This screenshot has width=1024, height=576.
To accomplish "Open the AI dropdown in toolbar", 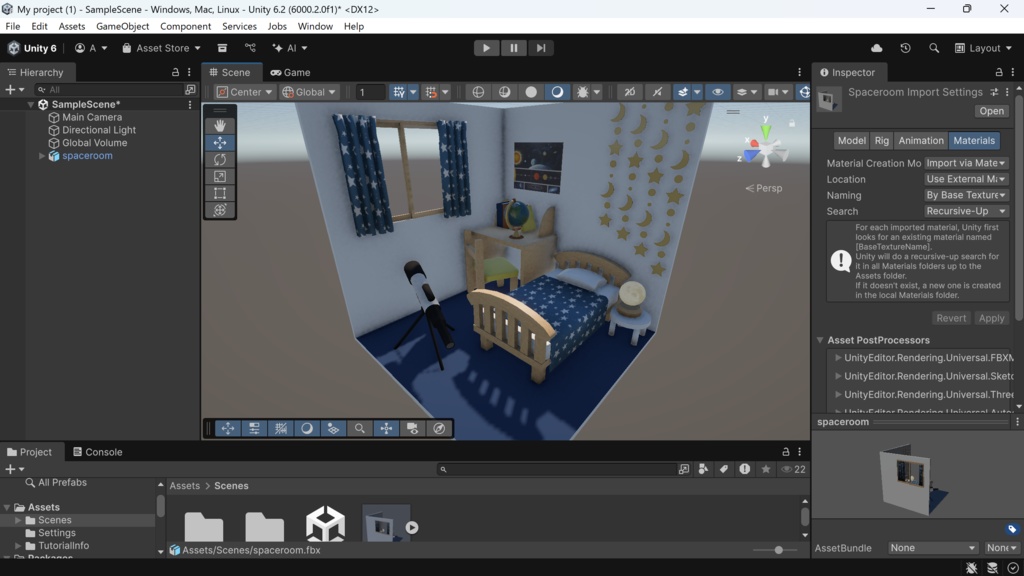I will coord(289,48).
